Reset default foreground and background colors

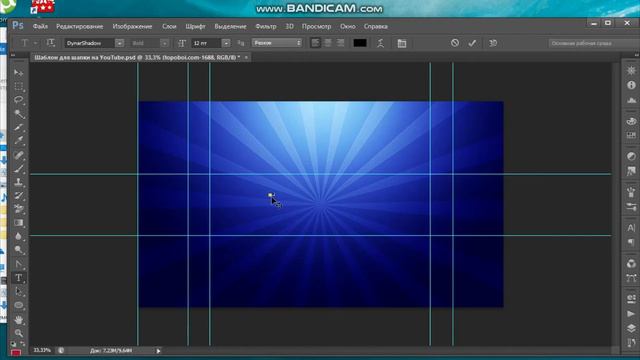pos(13,344)
